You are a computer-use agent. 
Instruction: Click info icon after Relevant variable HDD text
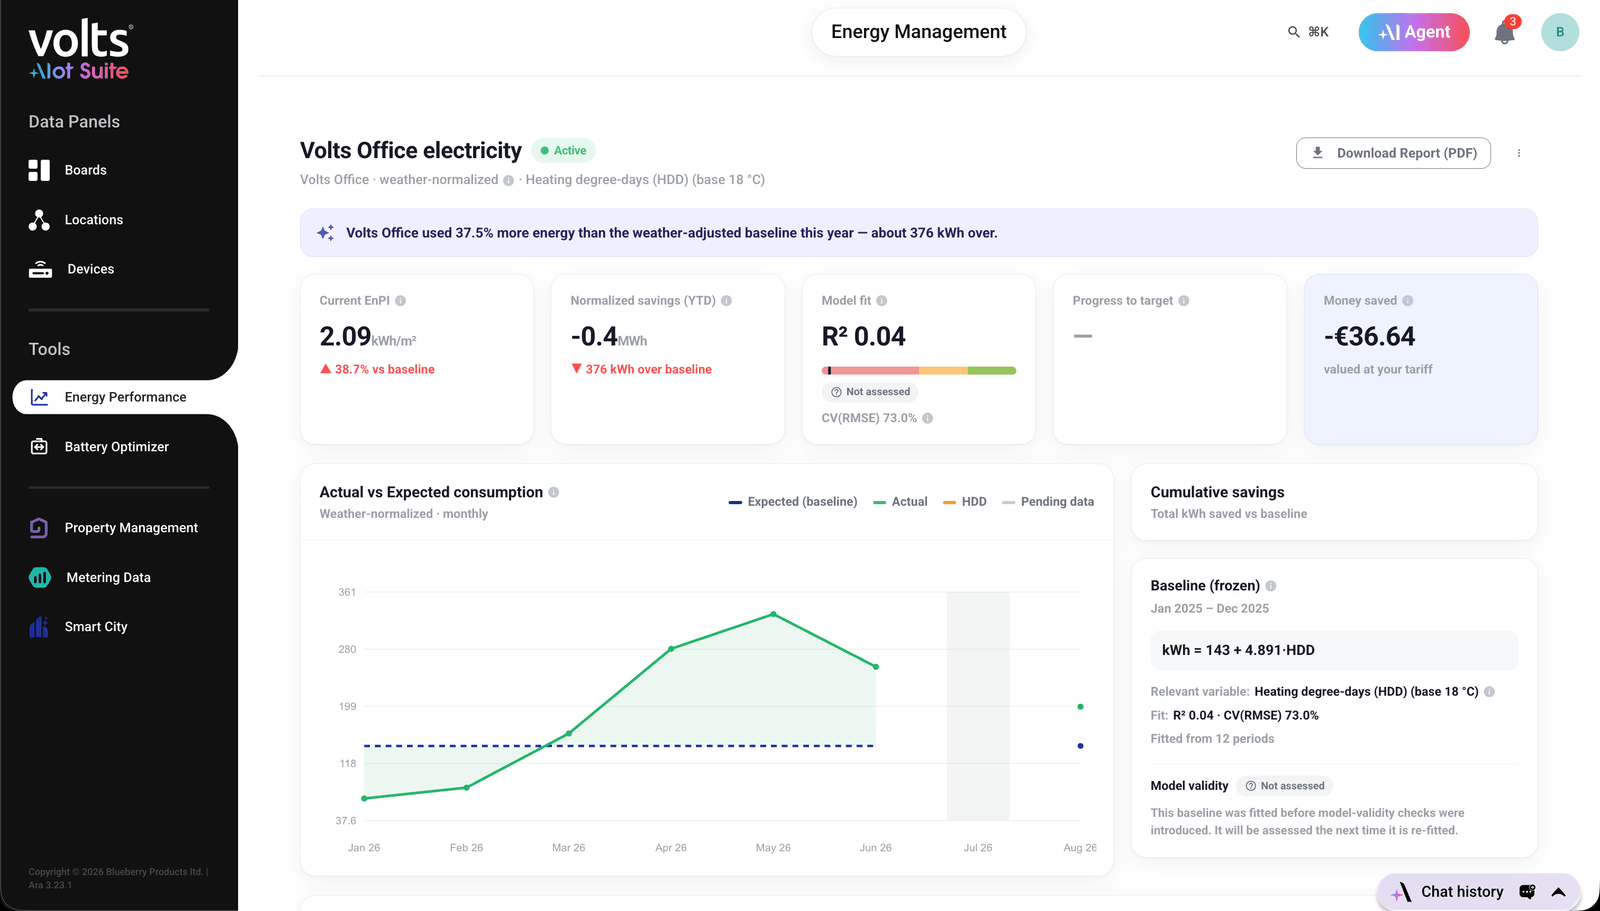pyautogui.click(x=1490, y=692)
